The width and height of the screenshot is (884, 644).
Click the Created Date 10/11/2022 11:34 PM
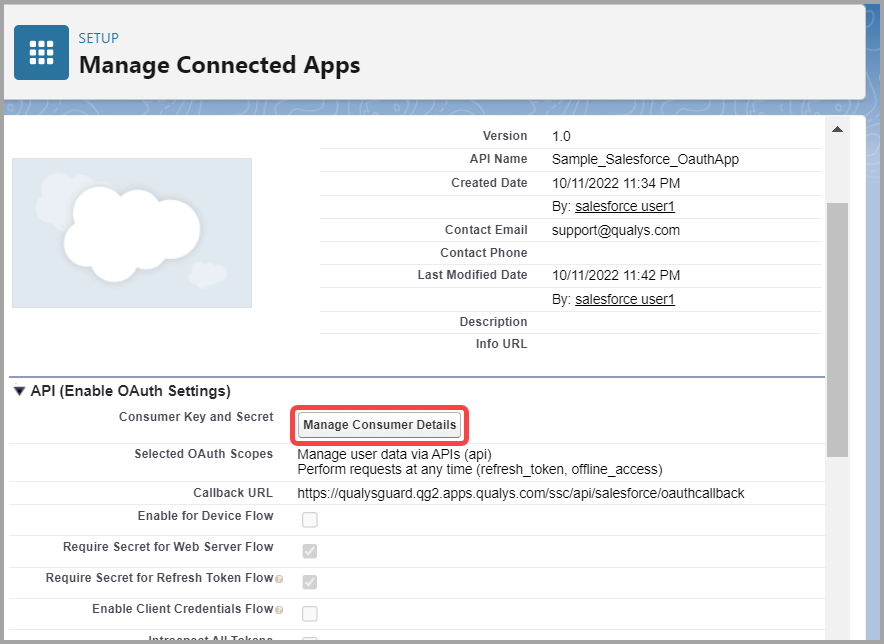click(616, 183)
